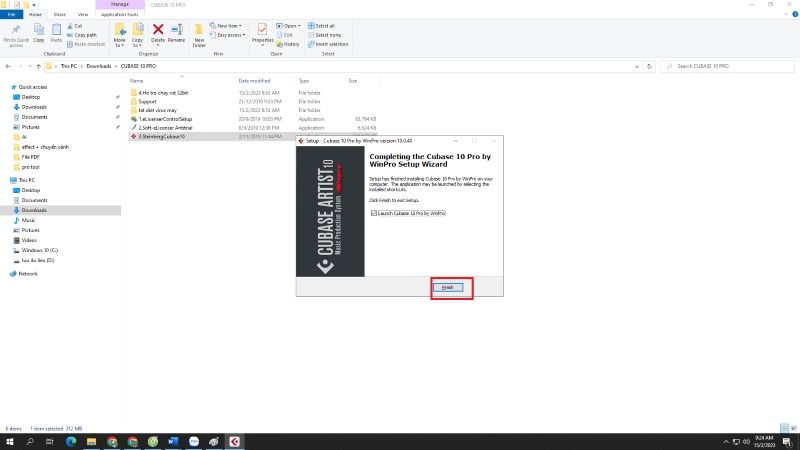Go back with the Back arrow
Viewport: 800px width, 450px height.
click(x=8, y=66)
